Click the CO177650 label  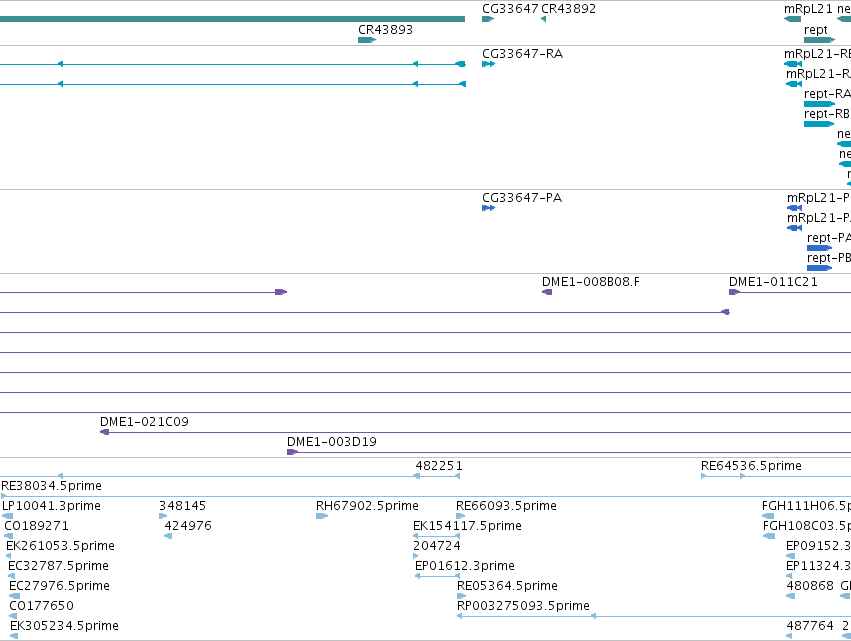coord(41,606)
